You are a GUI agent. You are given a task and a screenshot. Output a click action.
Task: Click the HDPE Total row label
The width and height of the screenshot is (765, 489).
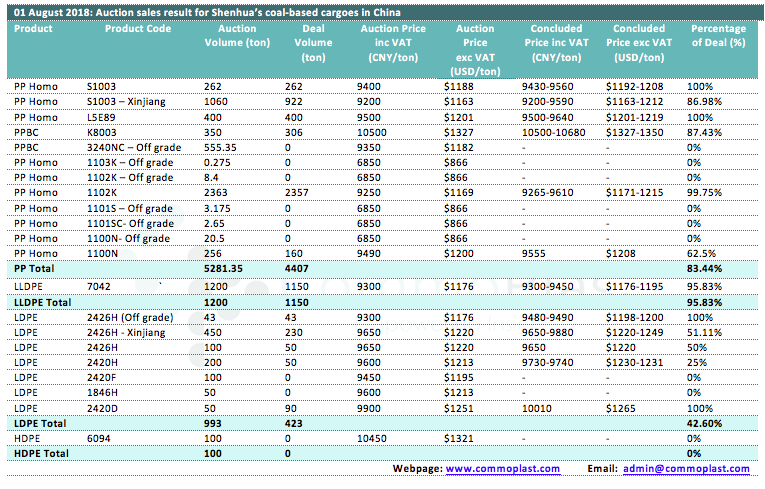click(x=40, y=454)
